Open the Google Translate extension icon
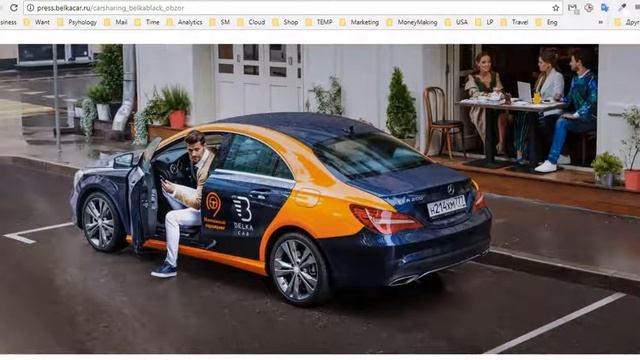 coord(605,7)
